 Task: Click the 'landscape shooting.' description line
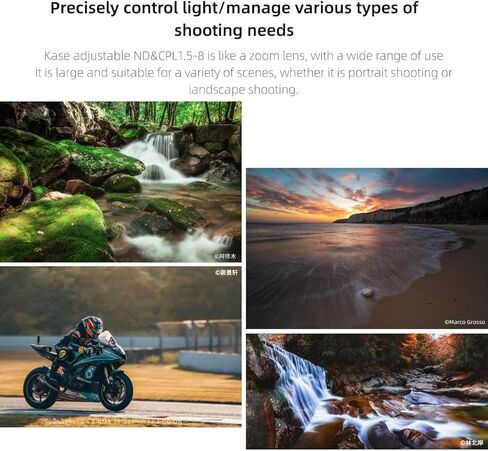[243, 90]
